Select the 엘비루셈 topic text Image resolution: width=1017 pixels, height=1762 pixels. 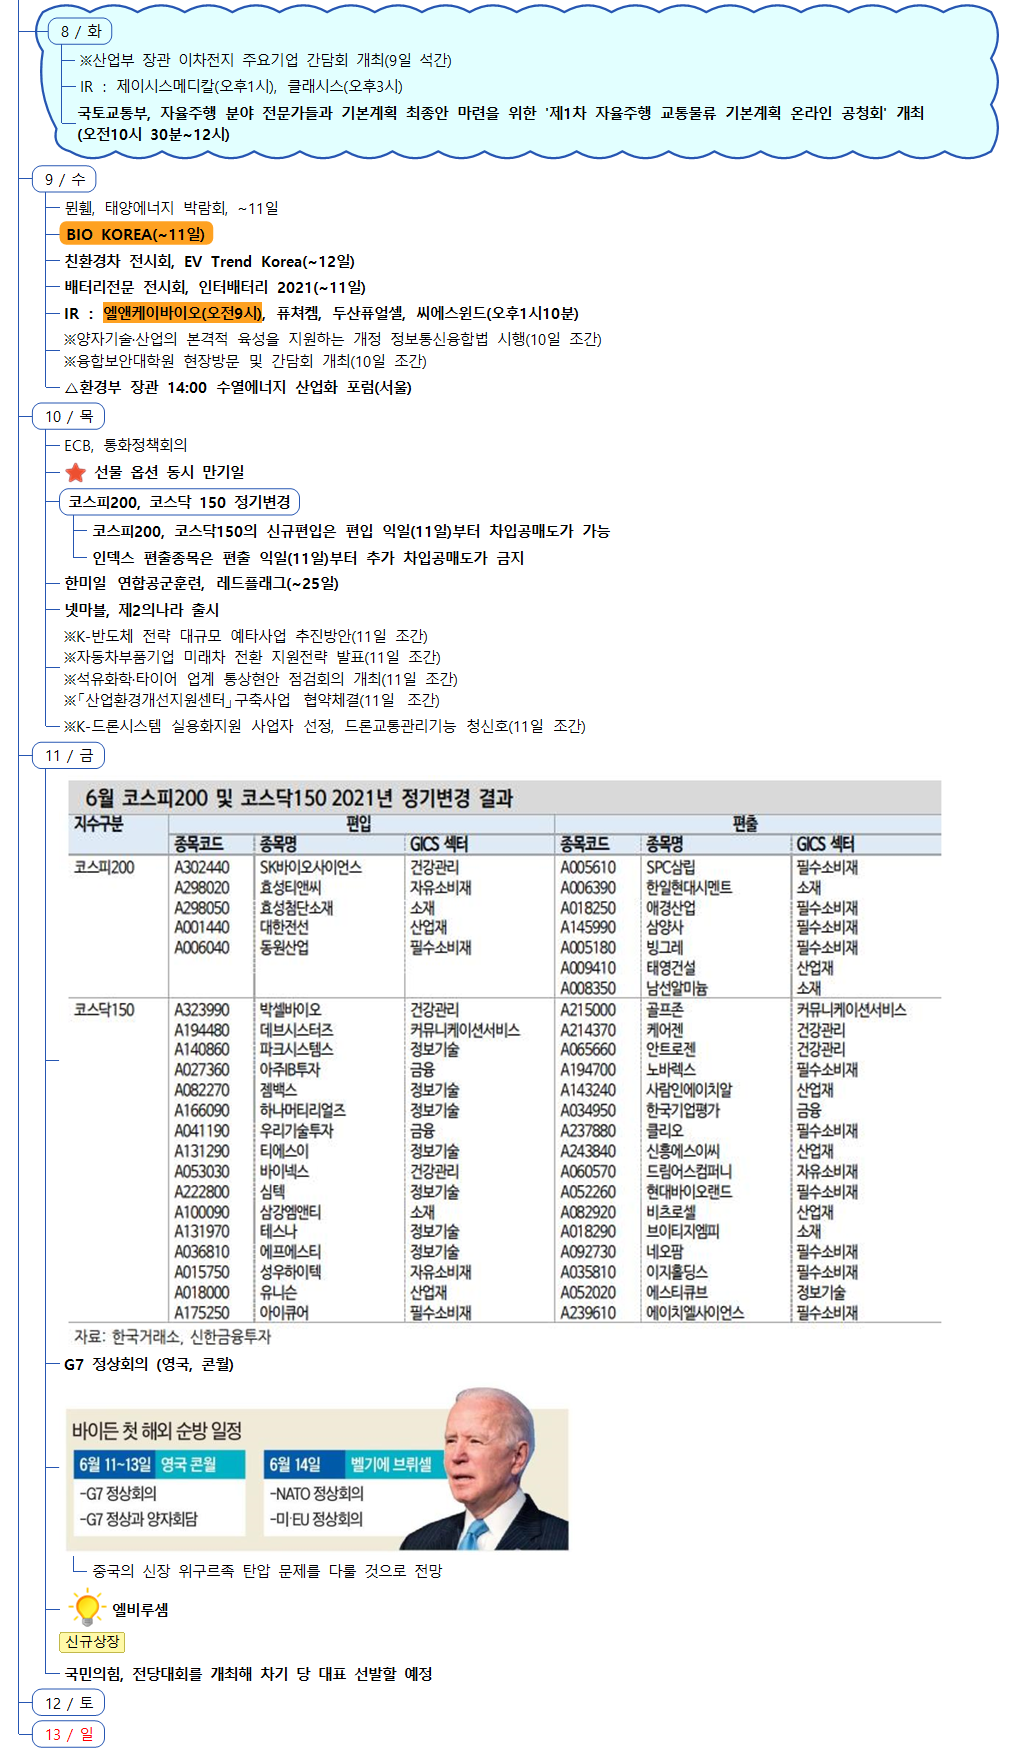click(x=140, y=1609)
